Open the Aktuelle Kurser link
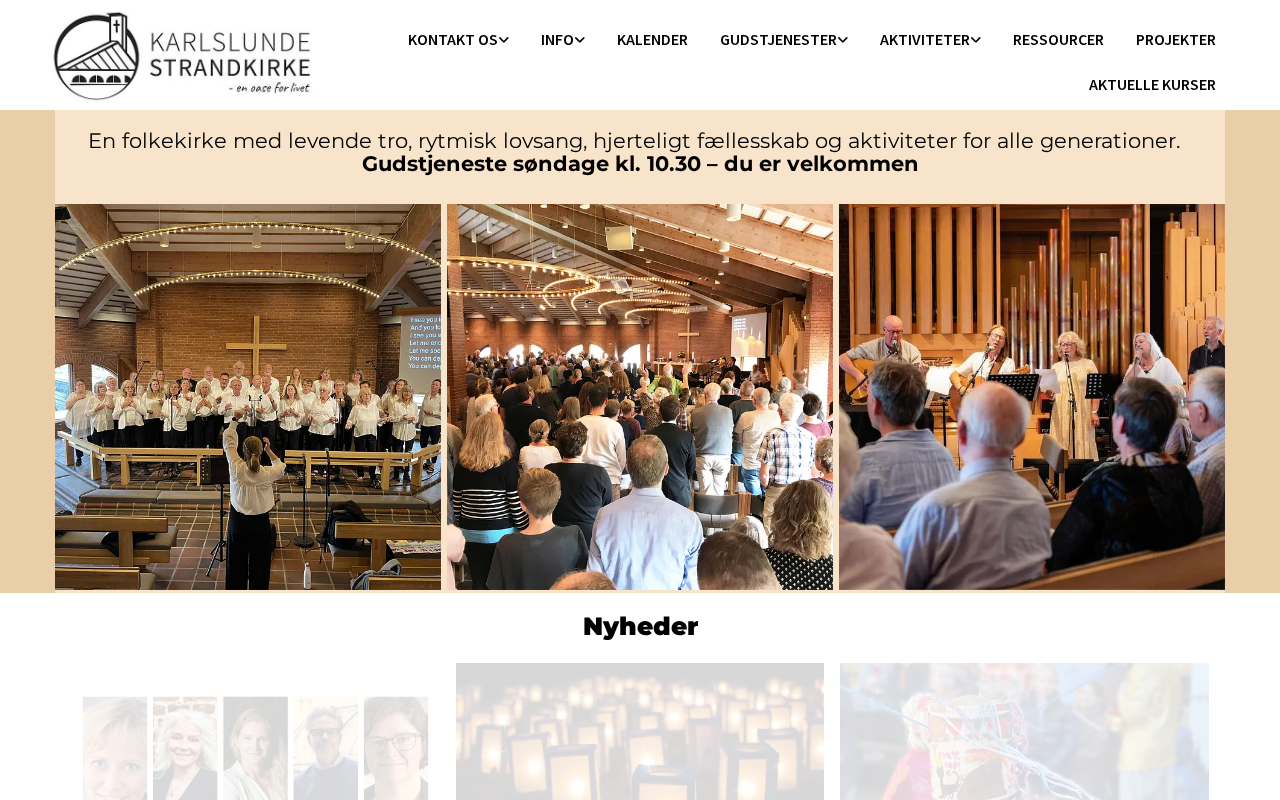Viewport: 1280px width, 800px height. (x=1152, y=85)
